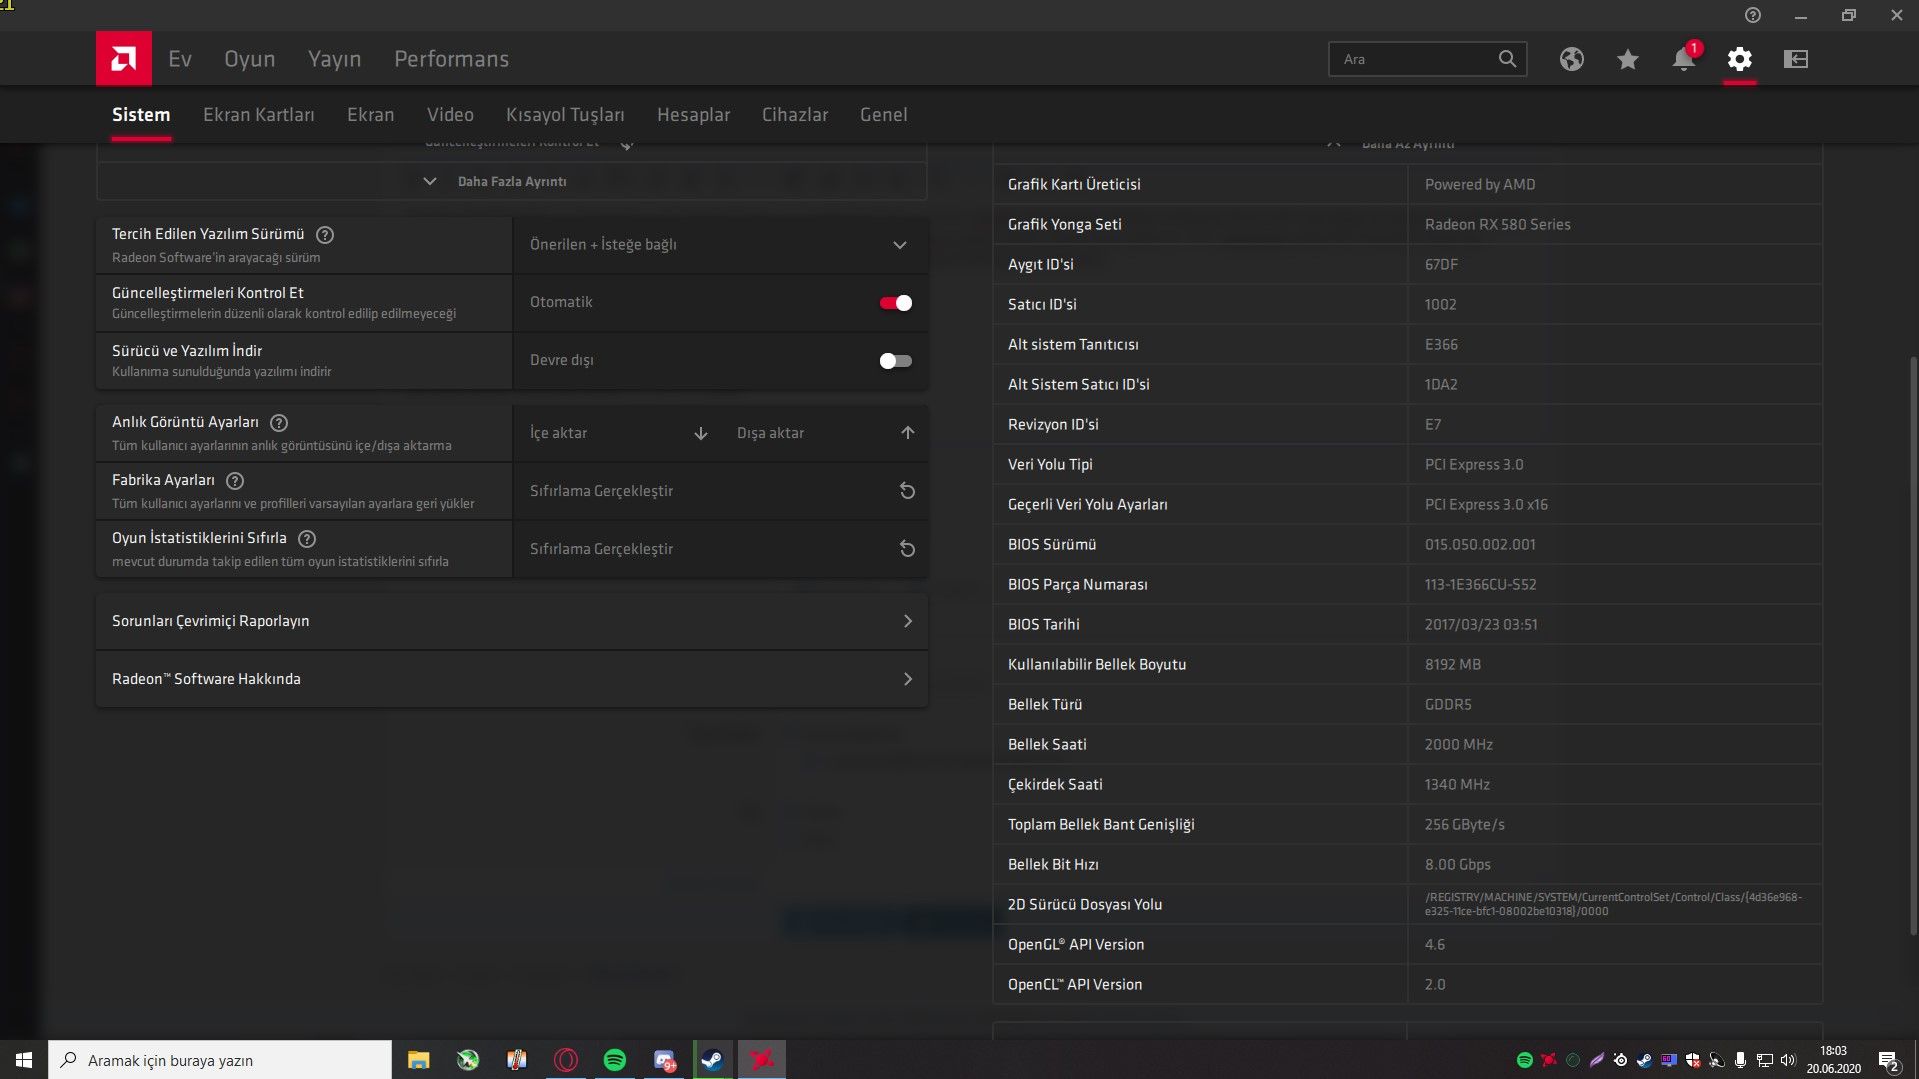Screen dimensions: 1919x1079
Task: Open Steam from the taskbar
Action: 711,1059
